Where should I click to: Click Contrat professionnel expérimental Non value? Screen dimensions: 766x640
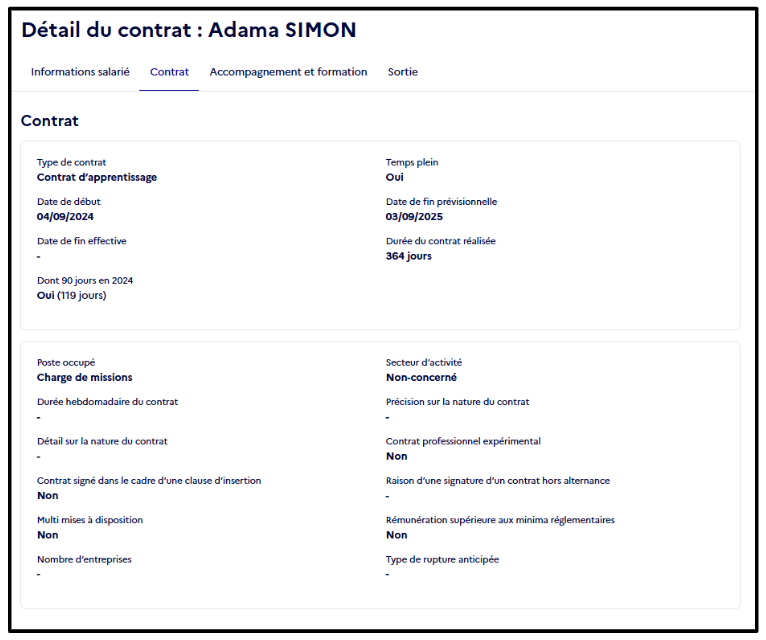click(396, 456)
